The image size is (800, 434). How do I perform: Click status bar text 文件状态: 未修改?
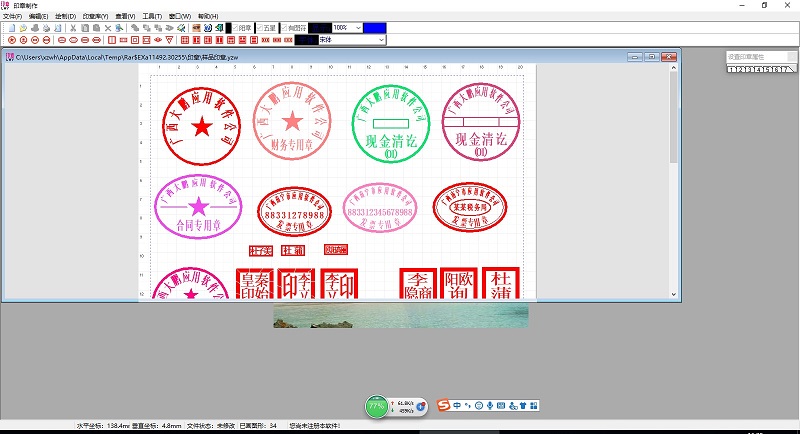(210, 425)
